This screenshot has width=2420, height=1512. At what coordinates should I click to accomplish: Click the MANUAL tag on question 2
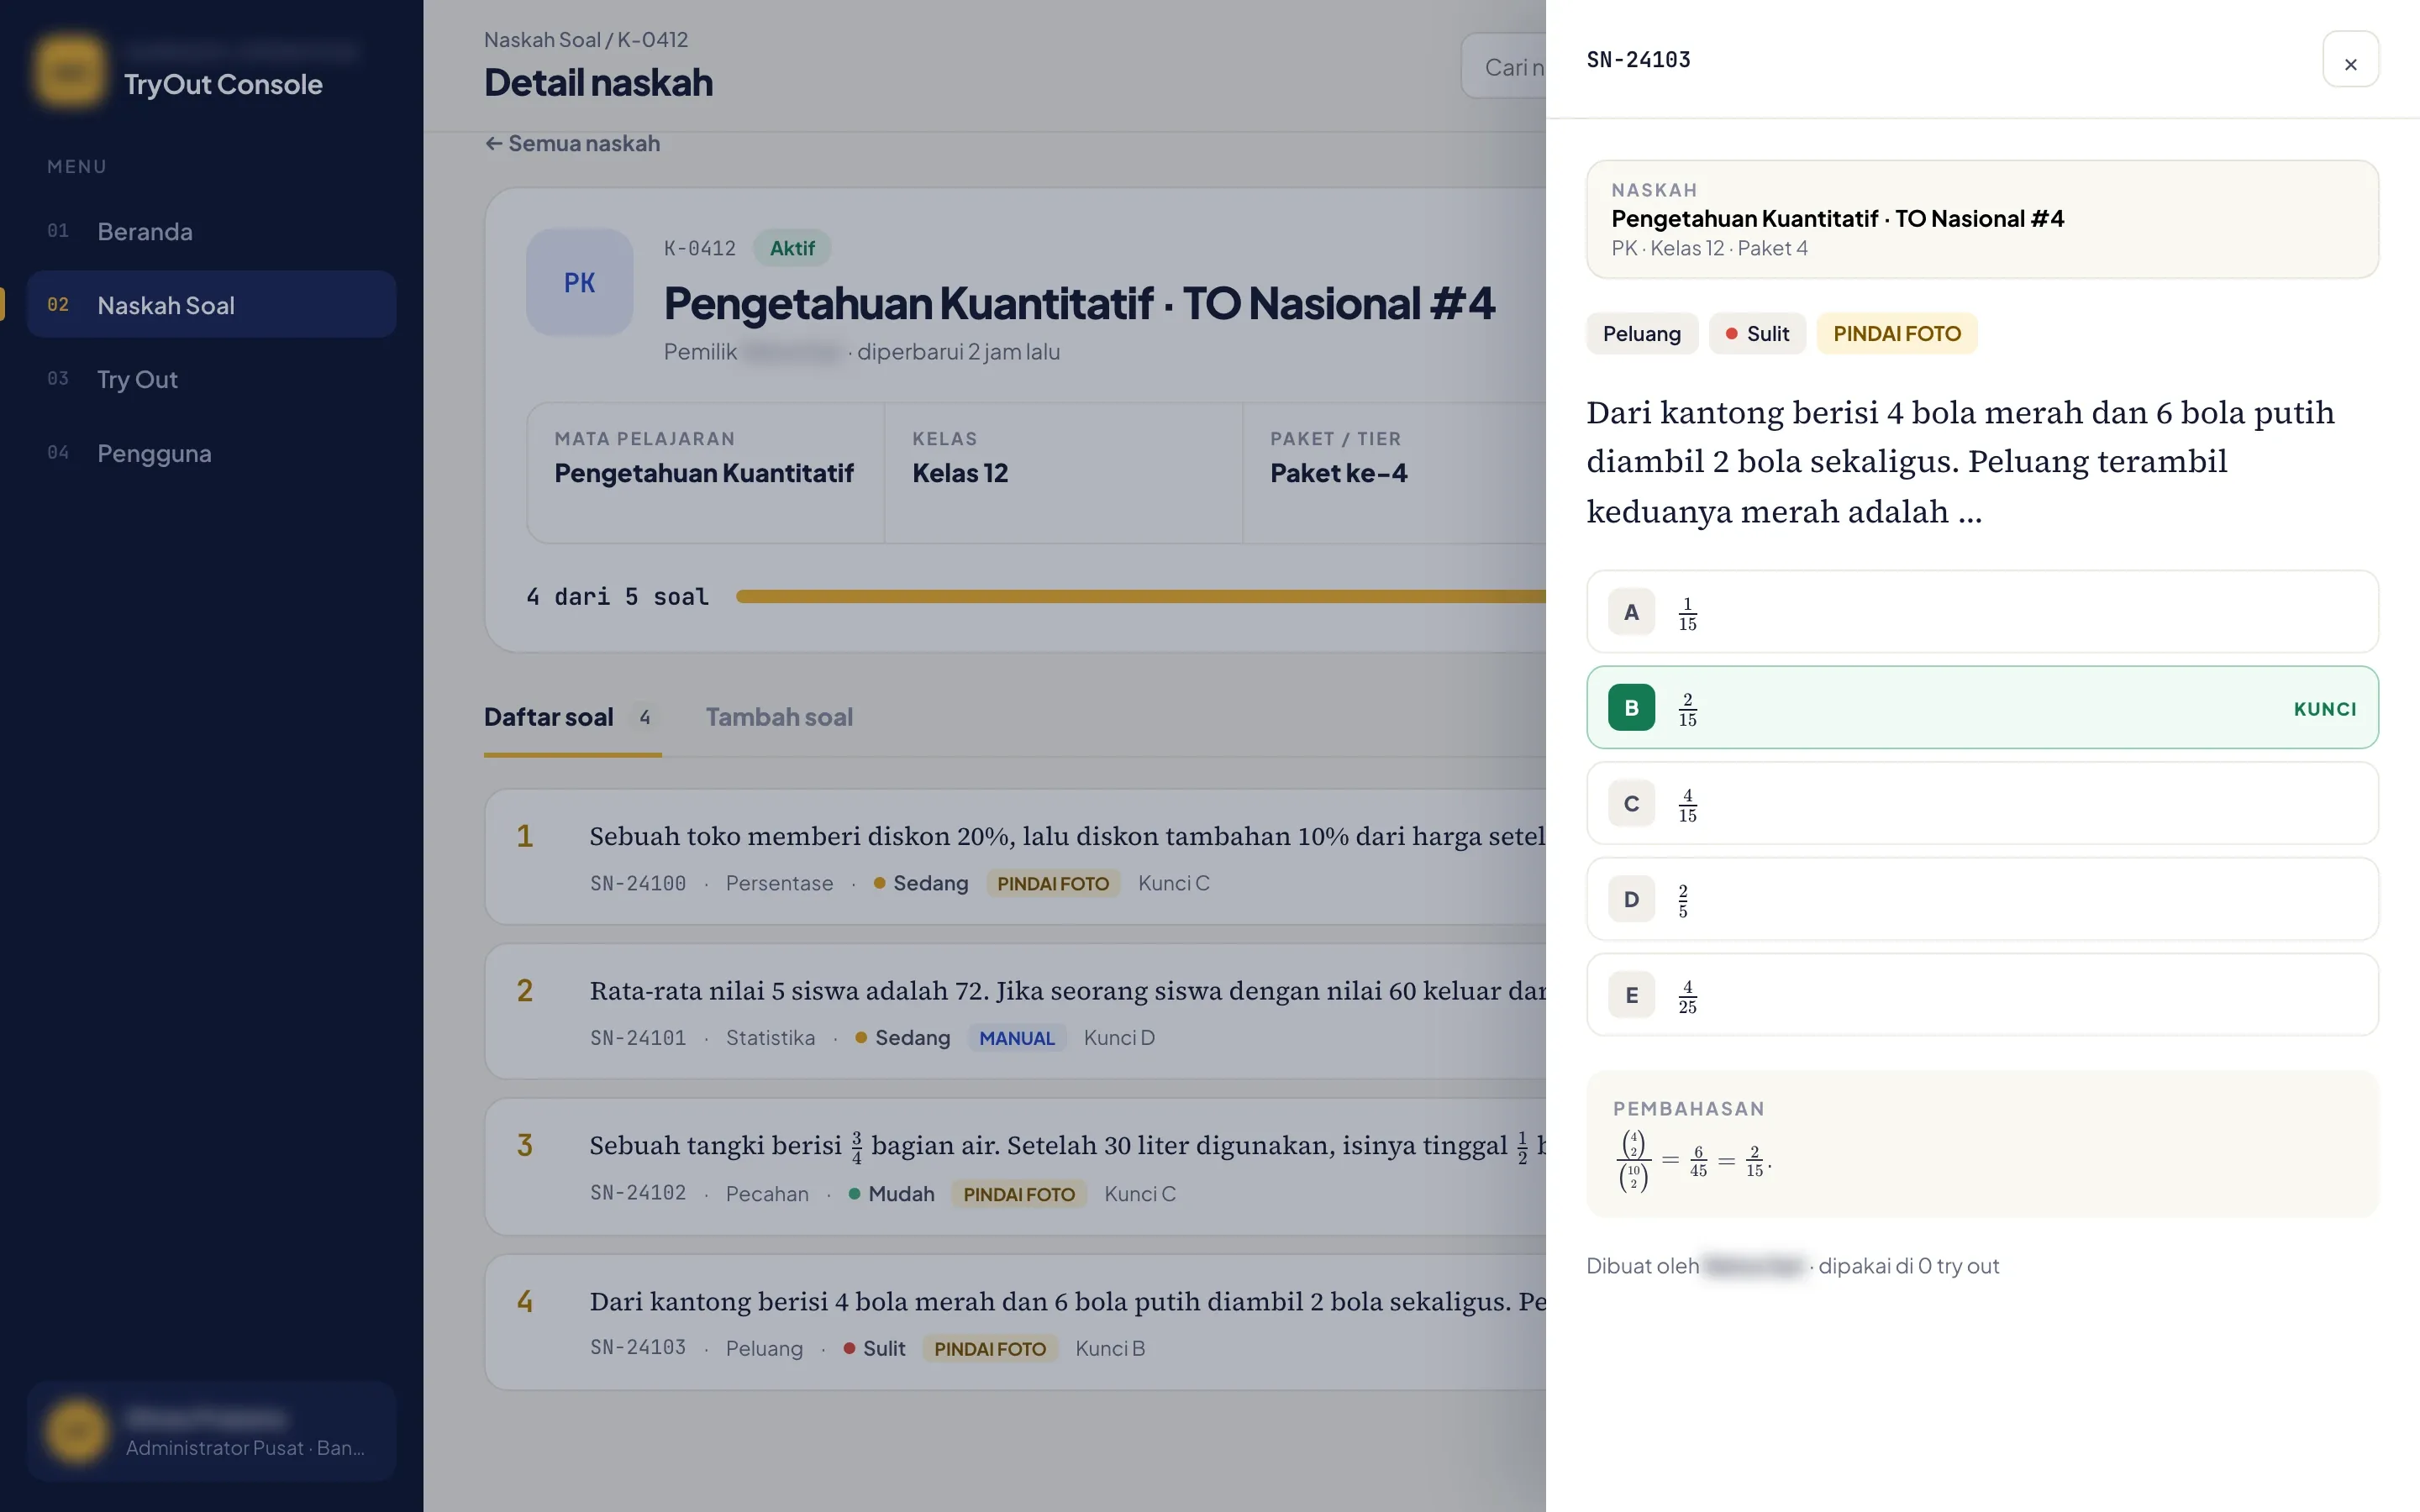click(1017, 1038)
